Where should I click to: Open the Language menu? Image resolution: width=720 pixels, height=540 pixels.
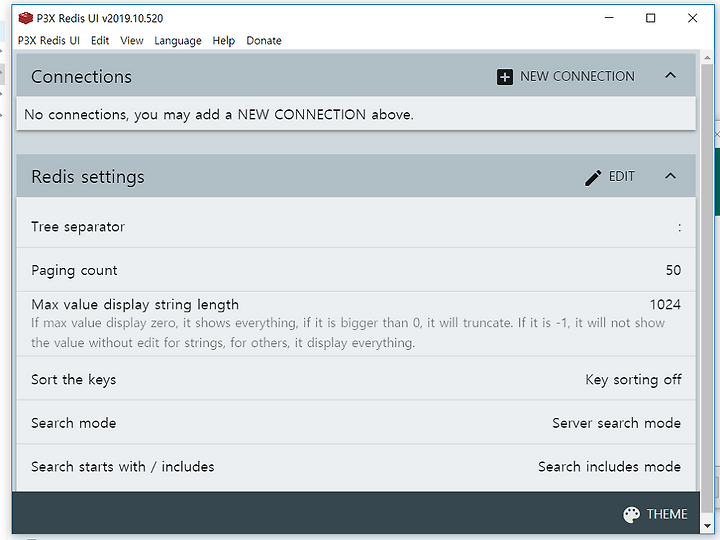click(178, 41)
